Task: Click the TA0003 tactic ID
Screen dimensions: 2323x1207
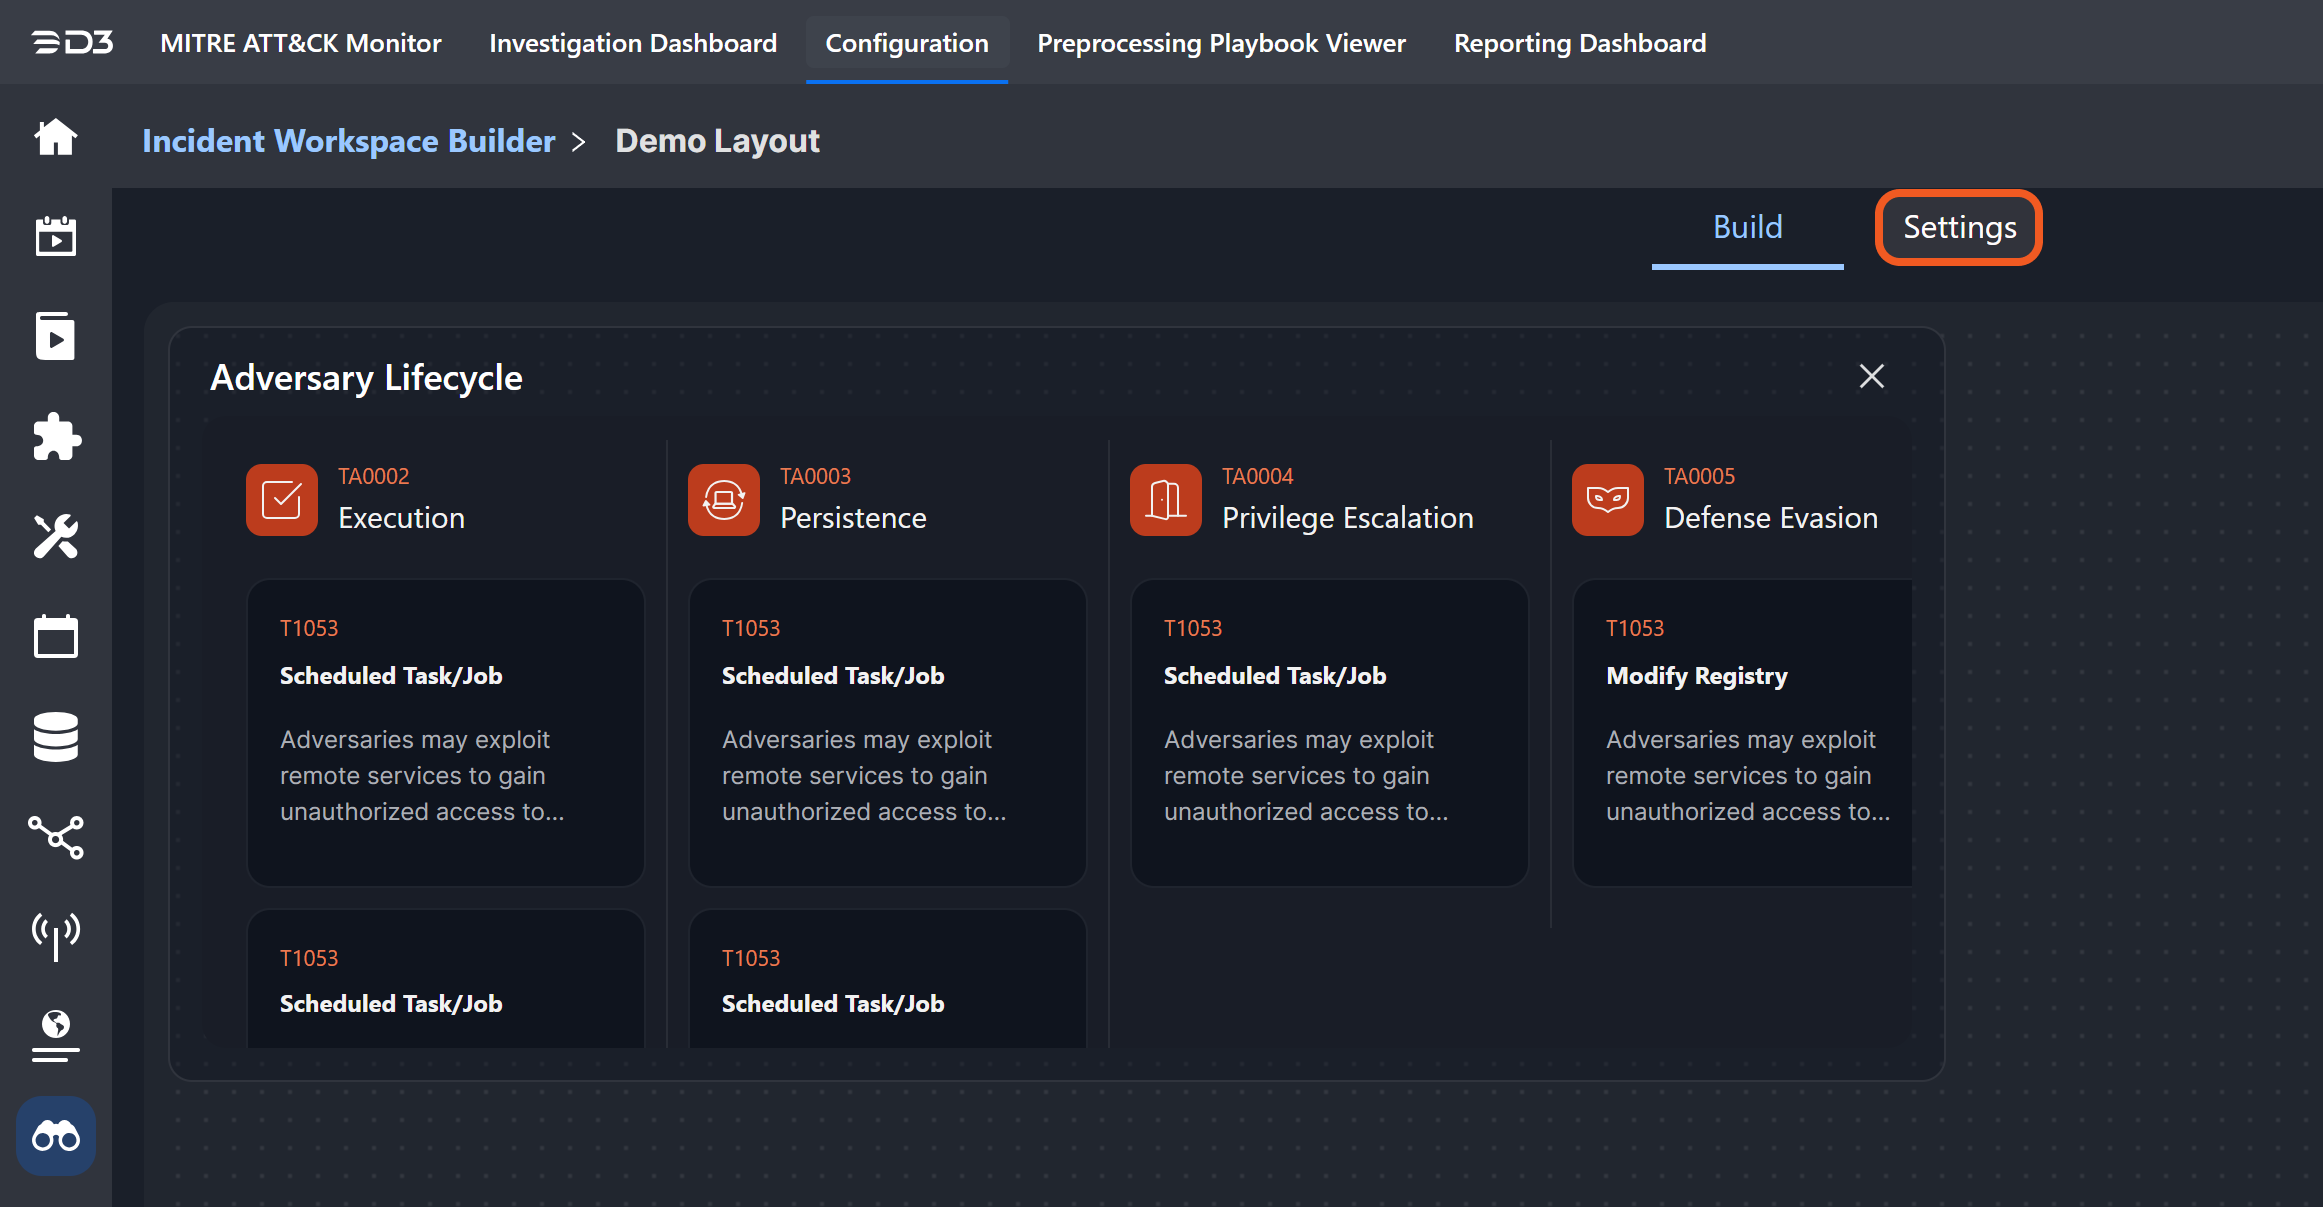Action: [815, 476]
